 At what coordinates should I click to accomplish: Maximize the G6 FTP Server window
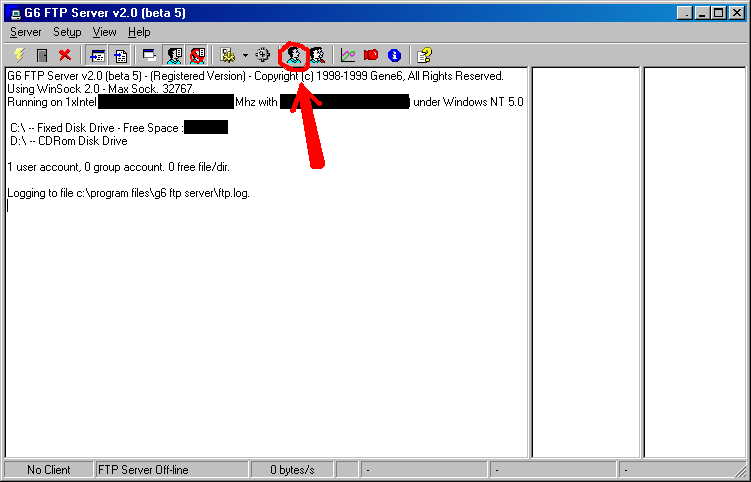(718, 13)
